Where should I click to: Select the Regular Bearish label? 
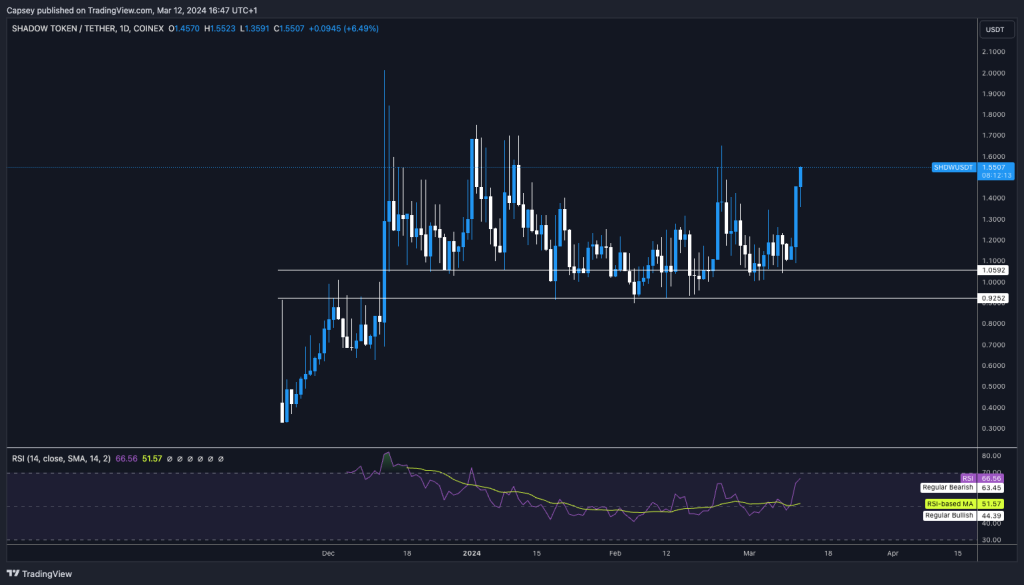946,488
